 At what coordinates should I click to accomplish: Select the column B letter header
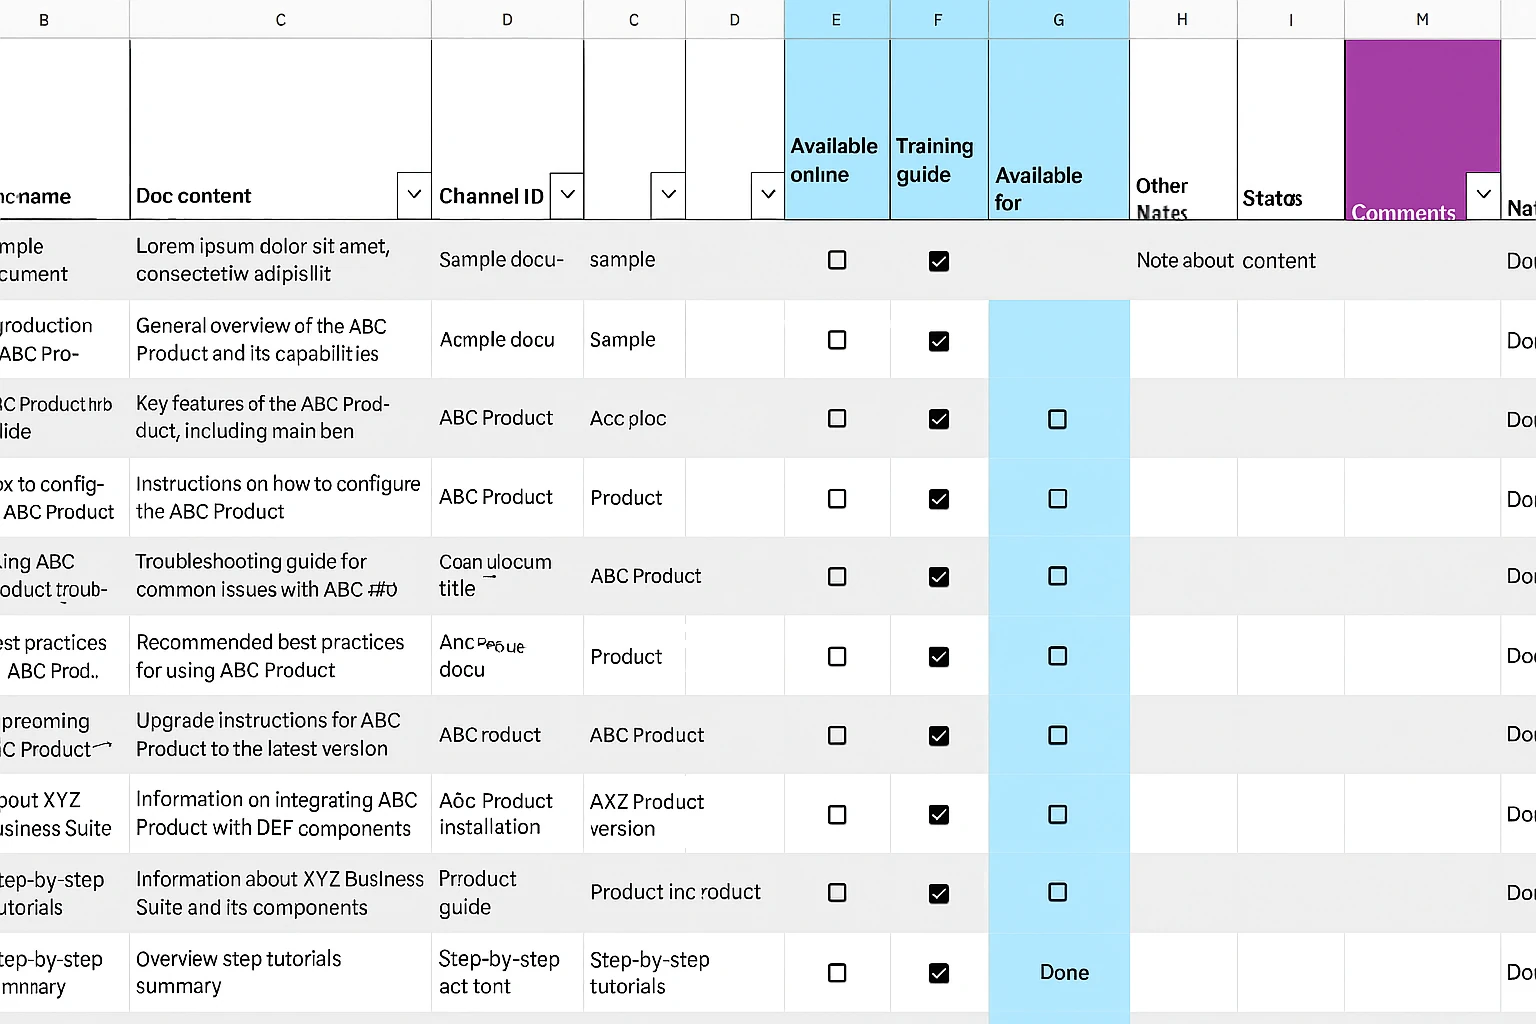click(x=44, y=18)
